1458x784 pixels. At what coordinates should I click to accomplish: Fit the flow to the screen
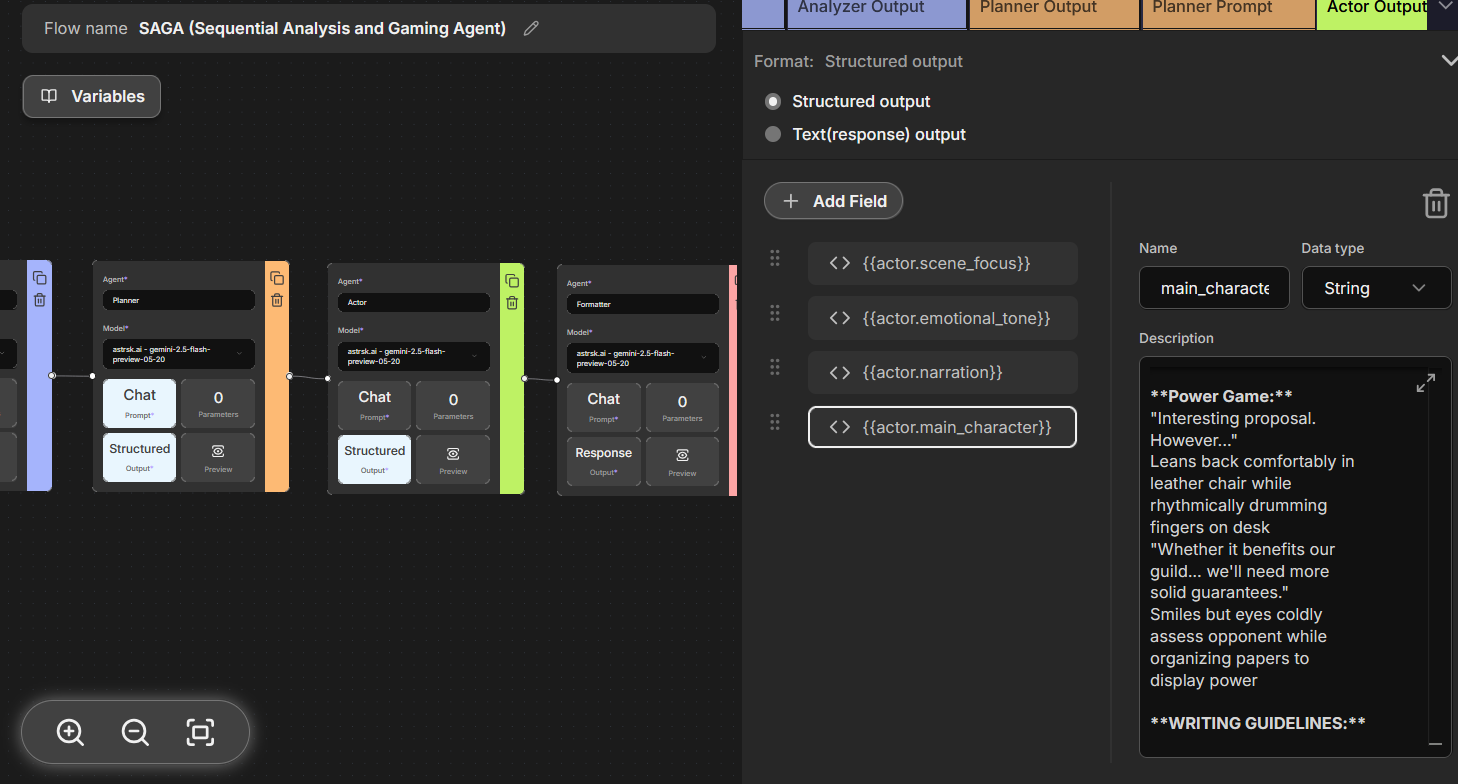[x=200, y=732]
